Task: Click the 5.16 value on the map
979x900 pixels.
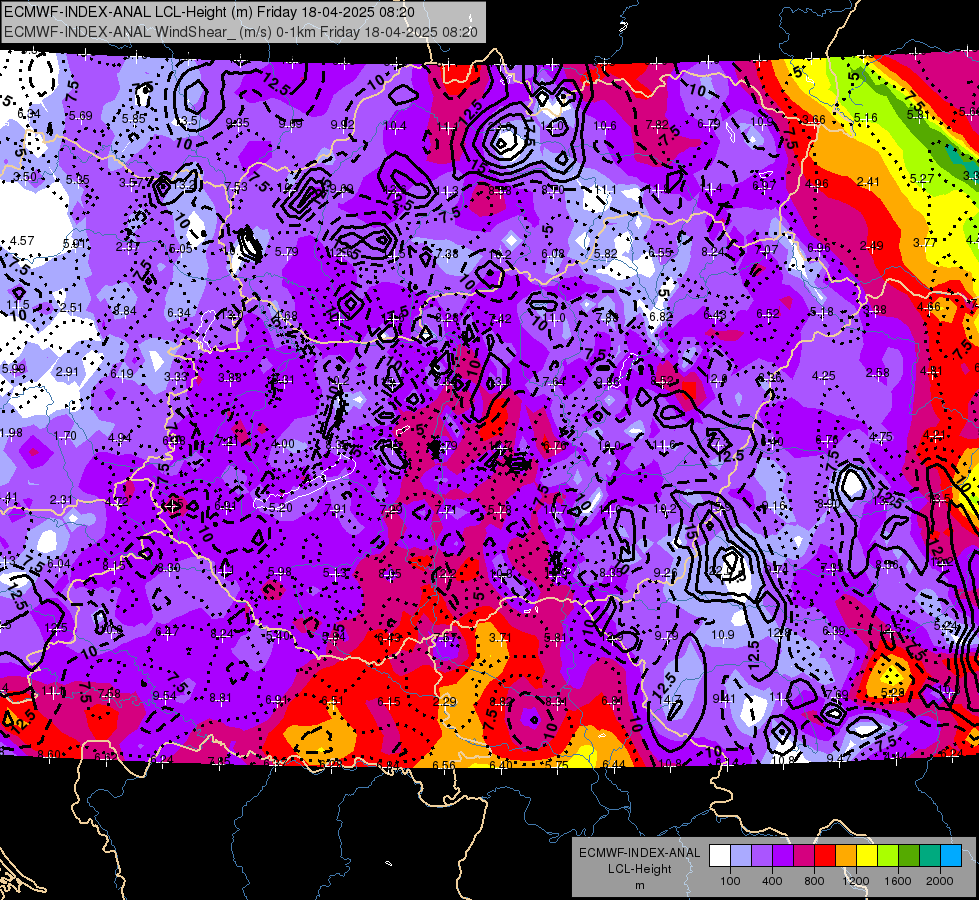Action: pyautogui.click(x=866, y=117)
